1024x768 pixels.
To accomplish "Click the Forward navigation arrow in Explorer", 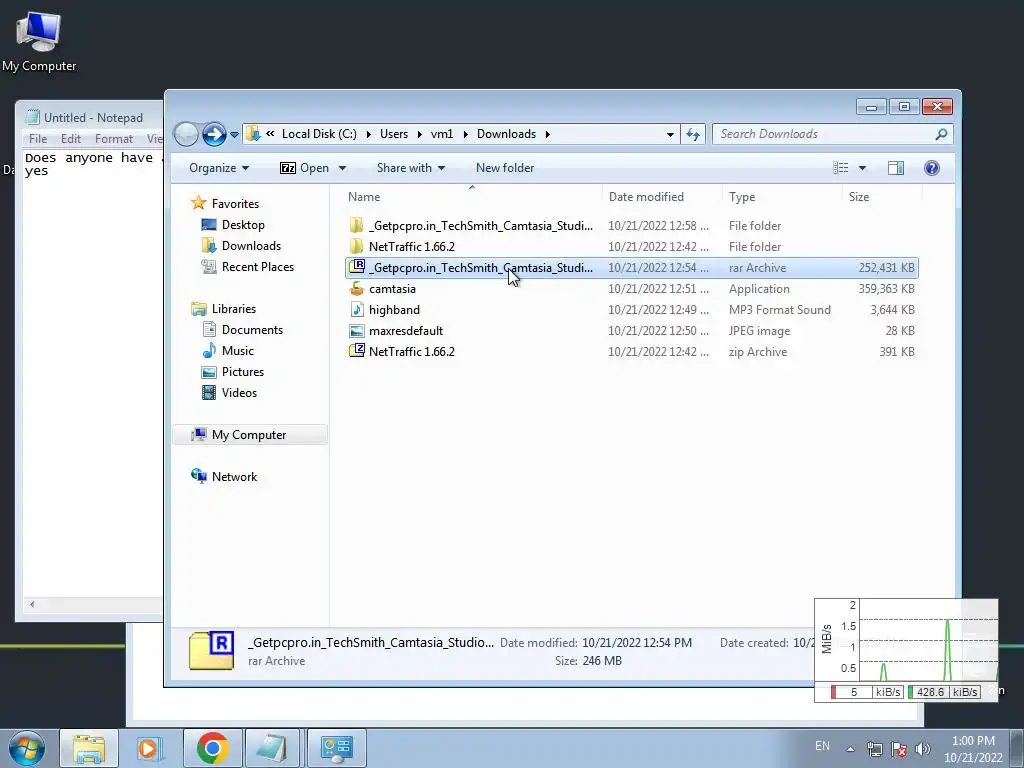I will [x=214, y=134].
